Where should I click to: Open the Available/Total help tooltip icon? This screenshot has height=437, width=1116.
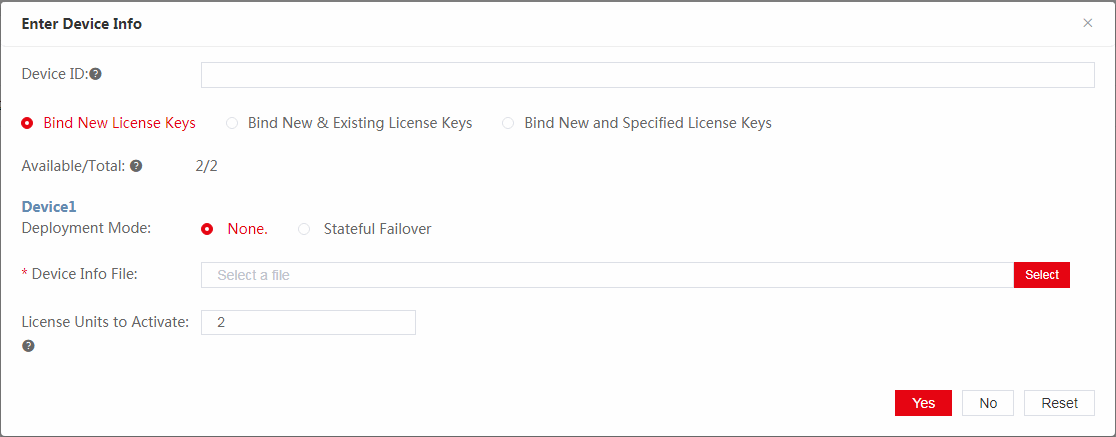pos(136,167)
